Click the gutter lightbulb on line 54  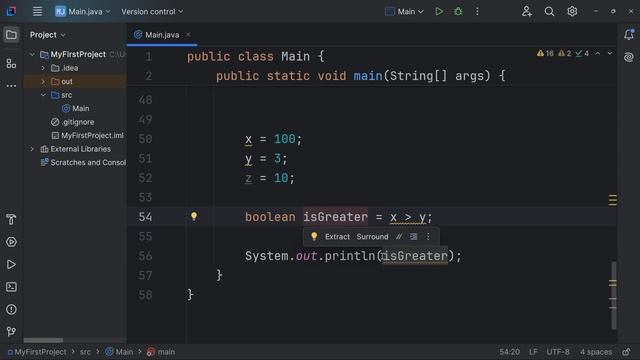(x=194, y=216)
